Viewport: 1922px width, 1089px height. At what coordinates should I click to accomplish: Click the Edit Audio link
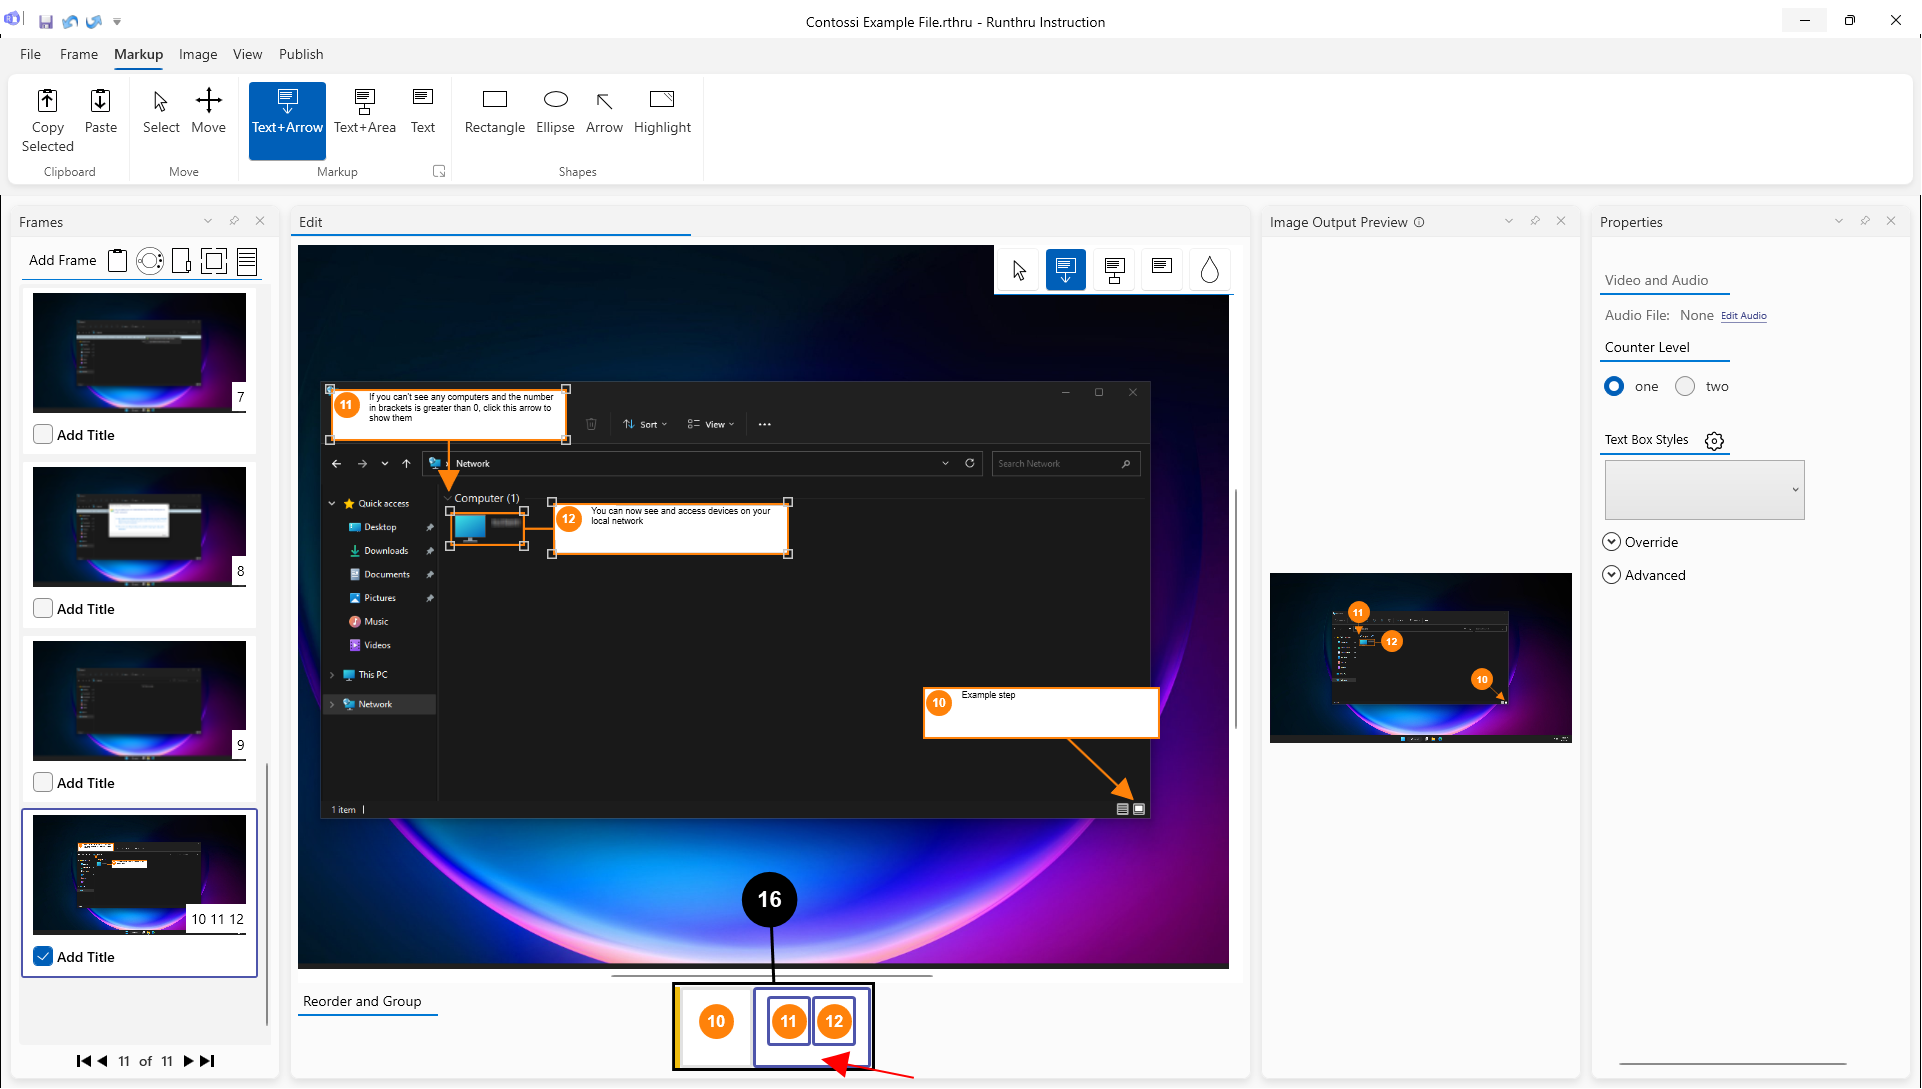point(1743,316)
